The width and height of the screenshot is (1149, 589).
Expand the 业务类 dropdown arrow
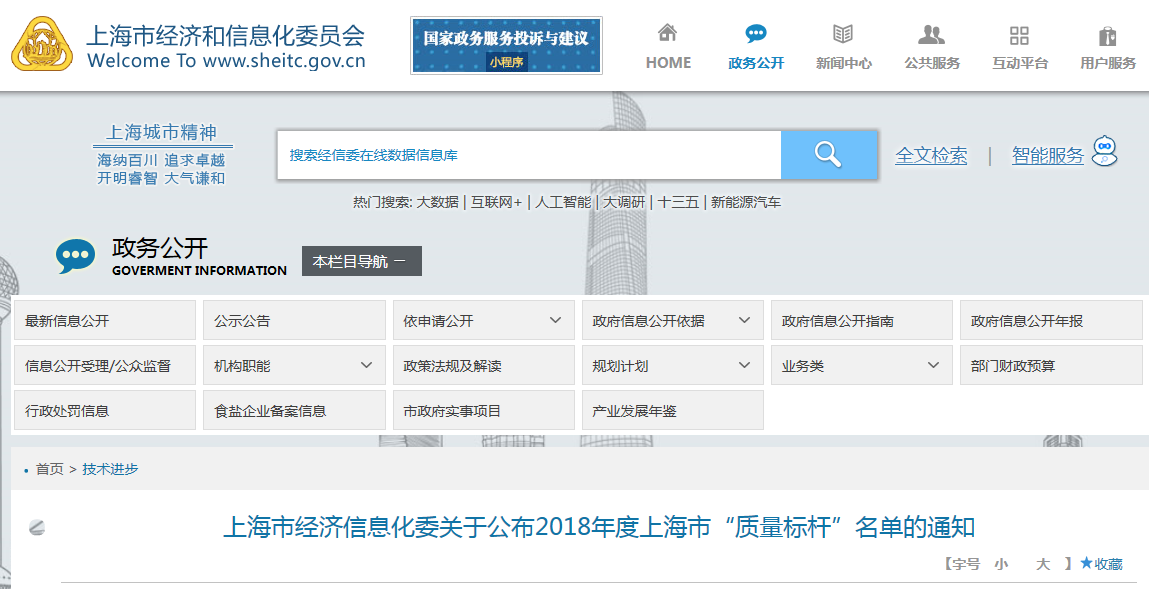point(933,366)
